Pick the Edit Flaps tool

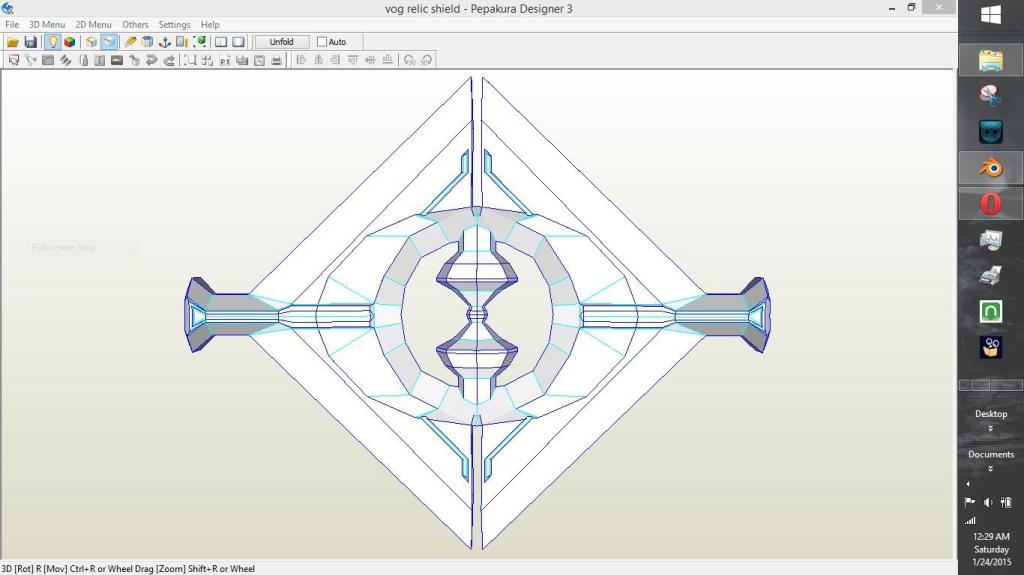click(65, 60)
